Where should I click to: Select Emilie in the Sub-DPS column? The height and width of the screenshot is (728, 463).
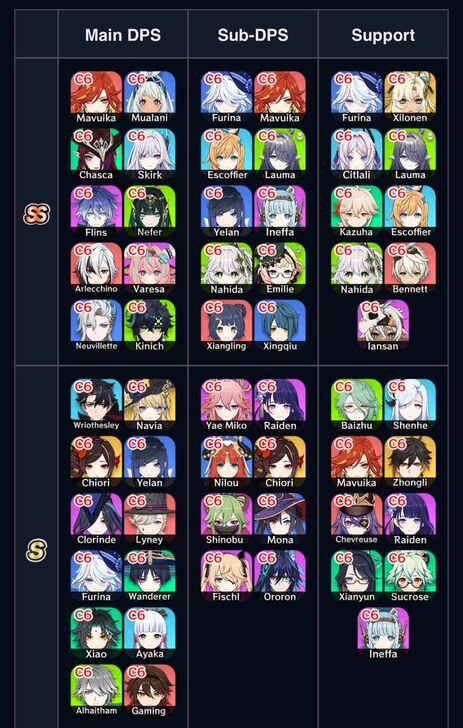point(280,268)
